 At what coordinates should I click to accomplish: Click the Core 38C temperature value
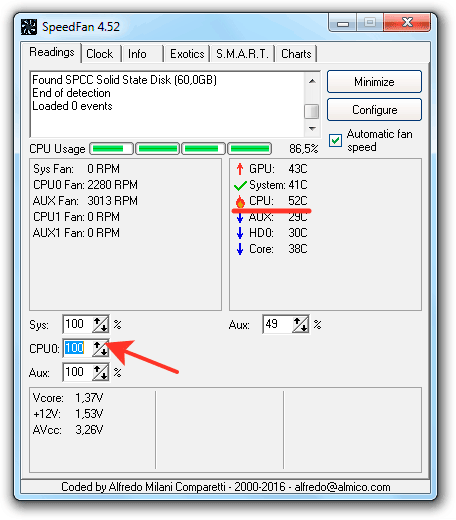click(298, 249)
